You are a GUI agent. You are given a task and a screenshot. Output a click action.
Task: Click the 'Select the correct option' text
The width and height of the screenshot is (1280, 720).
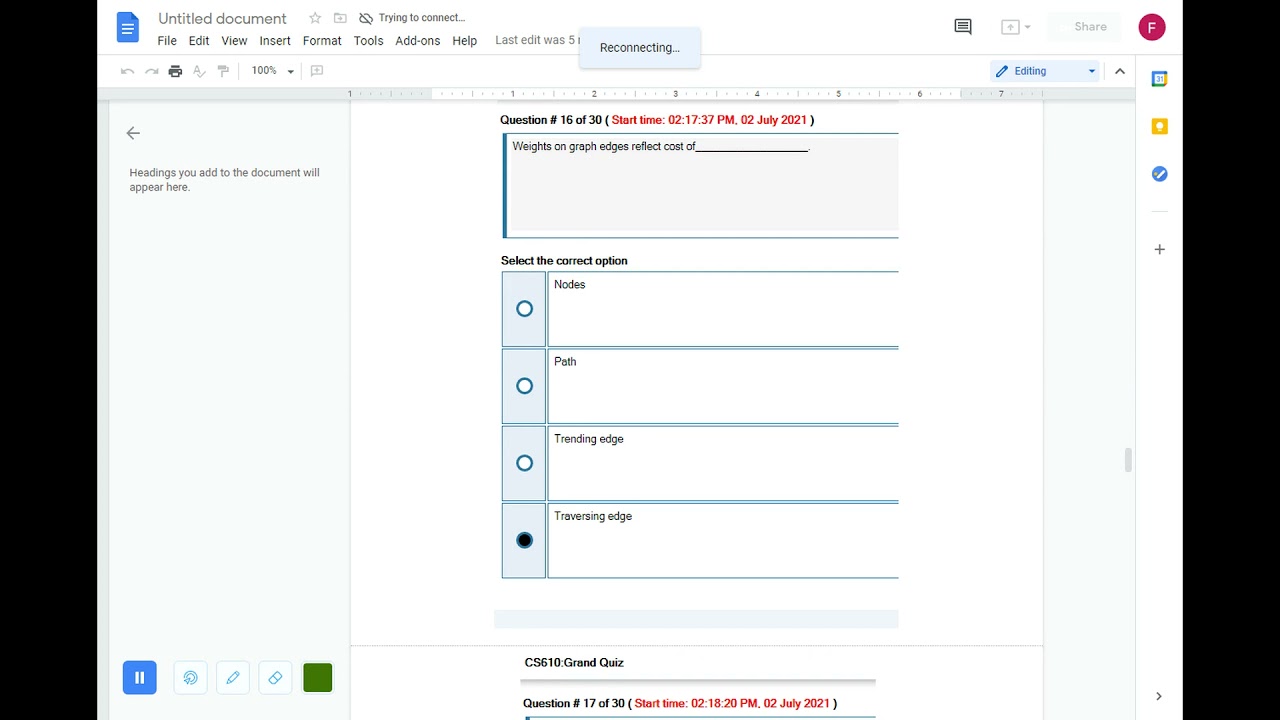[x=564, y=261]
